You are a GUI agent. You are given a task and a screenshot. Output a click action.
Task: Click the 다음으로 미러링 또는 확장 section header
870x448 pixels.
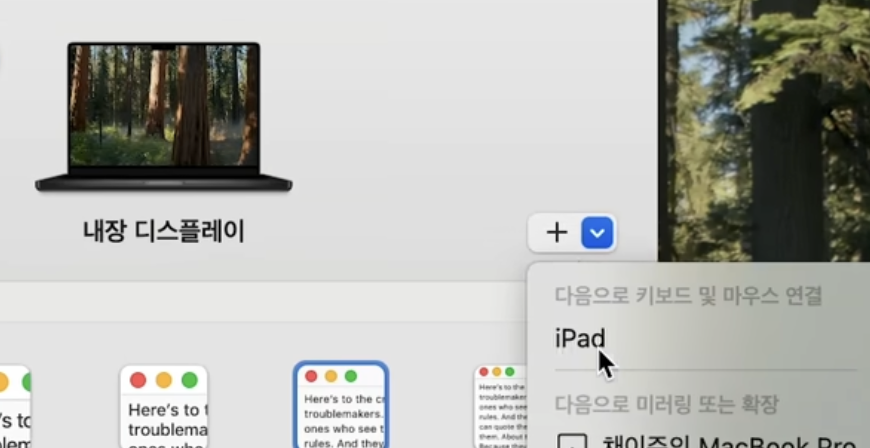point(667,404)
